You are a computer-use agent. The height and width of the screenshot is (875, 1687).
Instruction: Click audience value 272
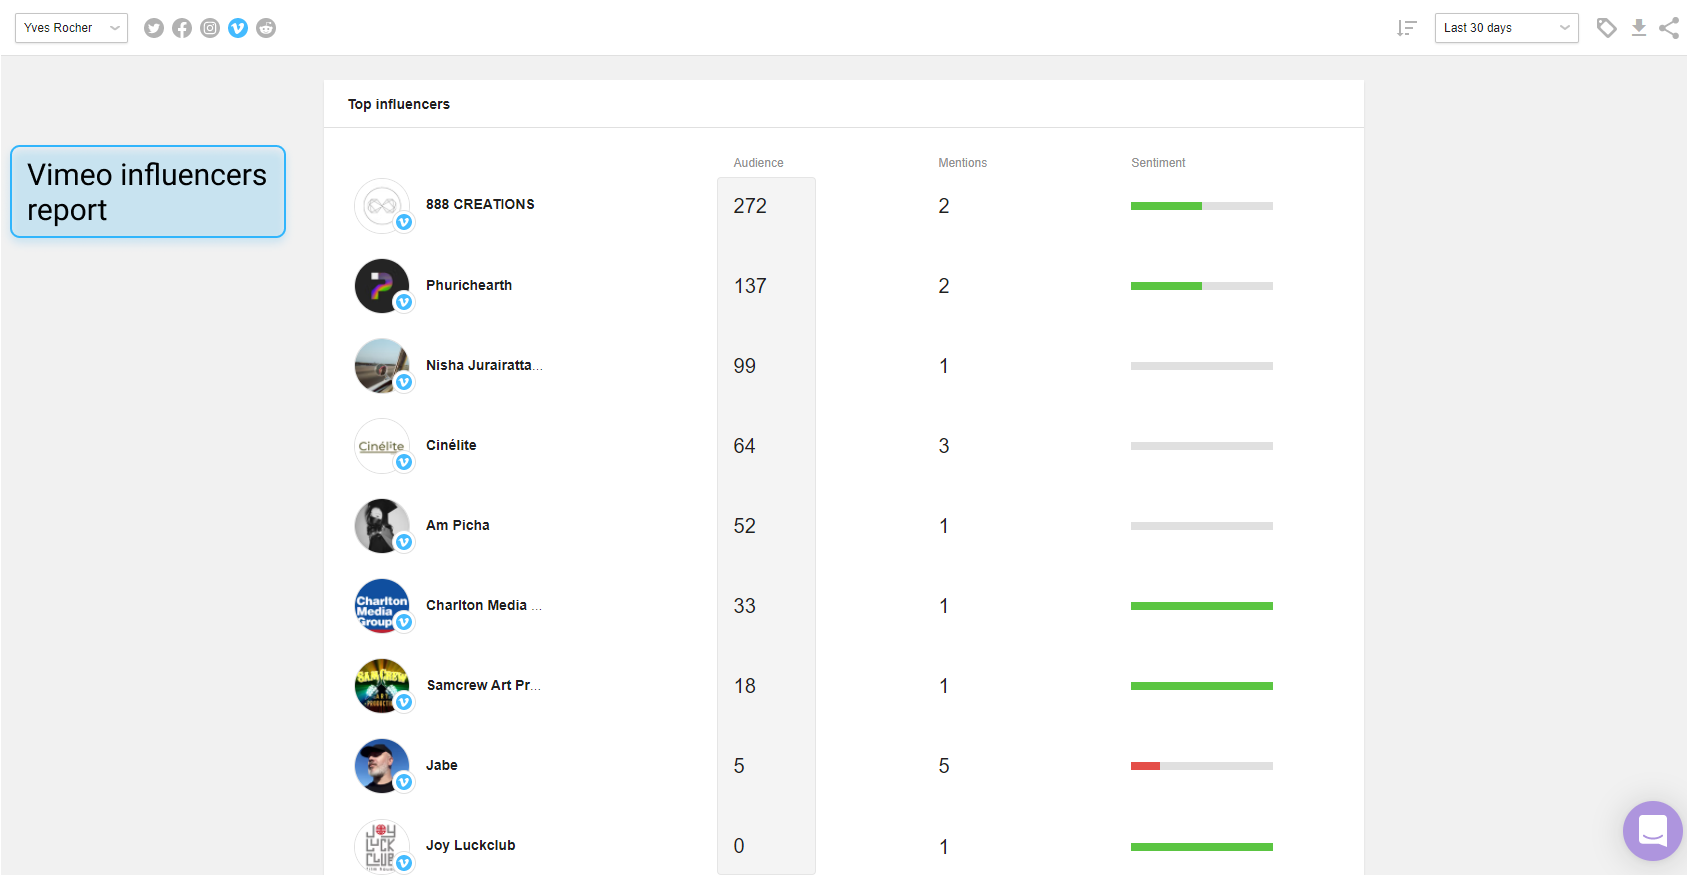click(x=750, y=206)
